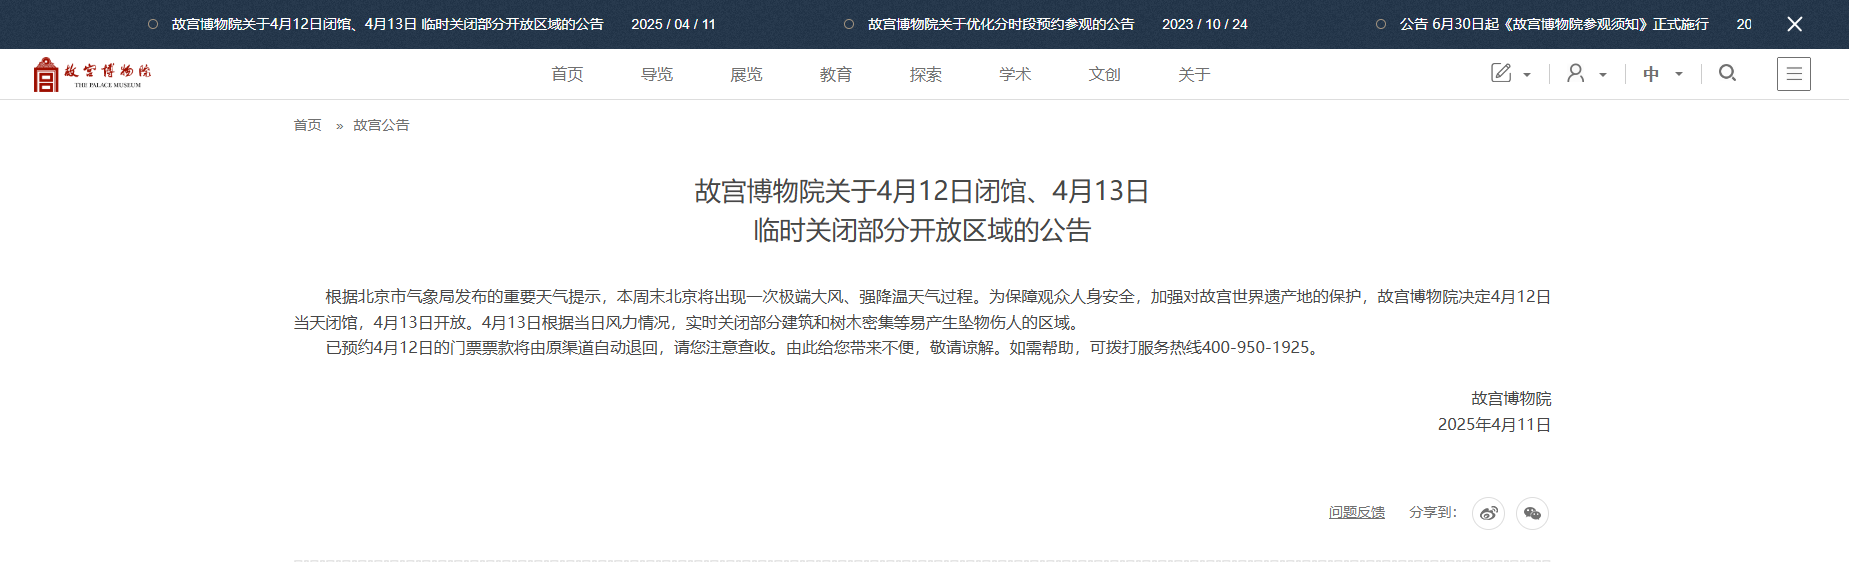Image resolution: width=1849 pixels, height=562 pixels.
Task: Open the 文创 menu
Action: (1105, 74)
